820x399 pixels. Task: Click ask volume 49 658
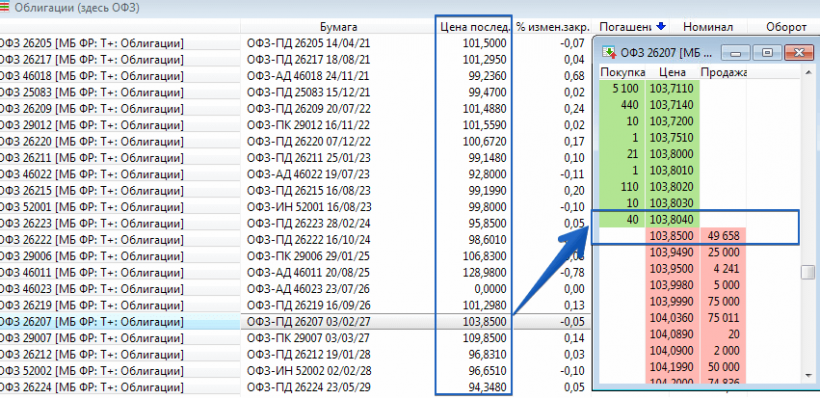[x=723, y=236]
